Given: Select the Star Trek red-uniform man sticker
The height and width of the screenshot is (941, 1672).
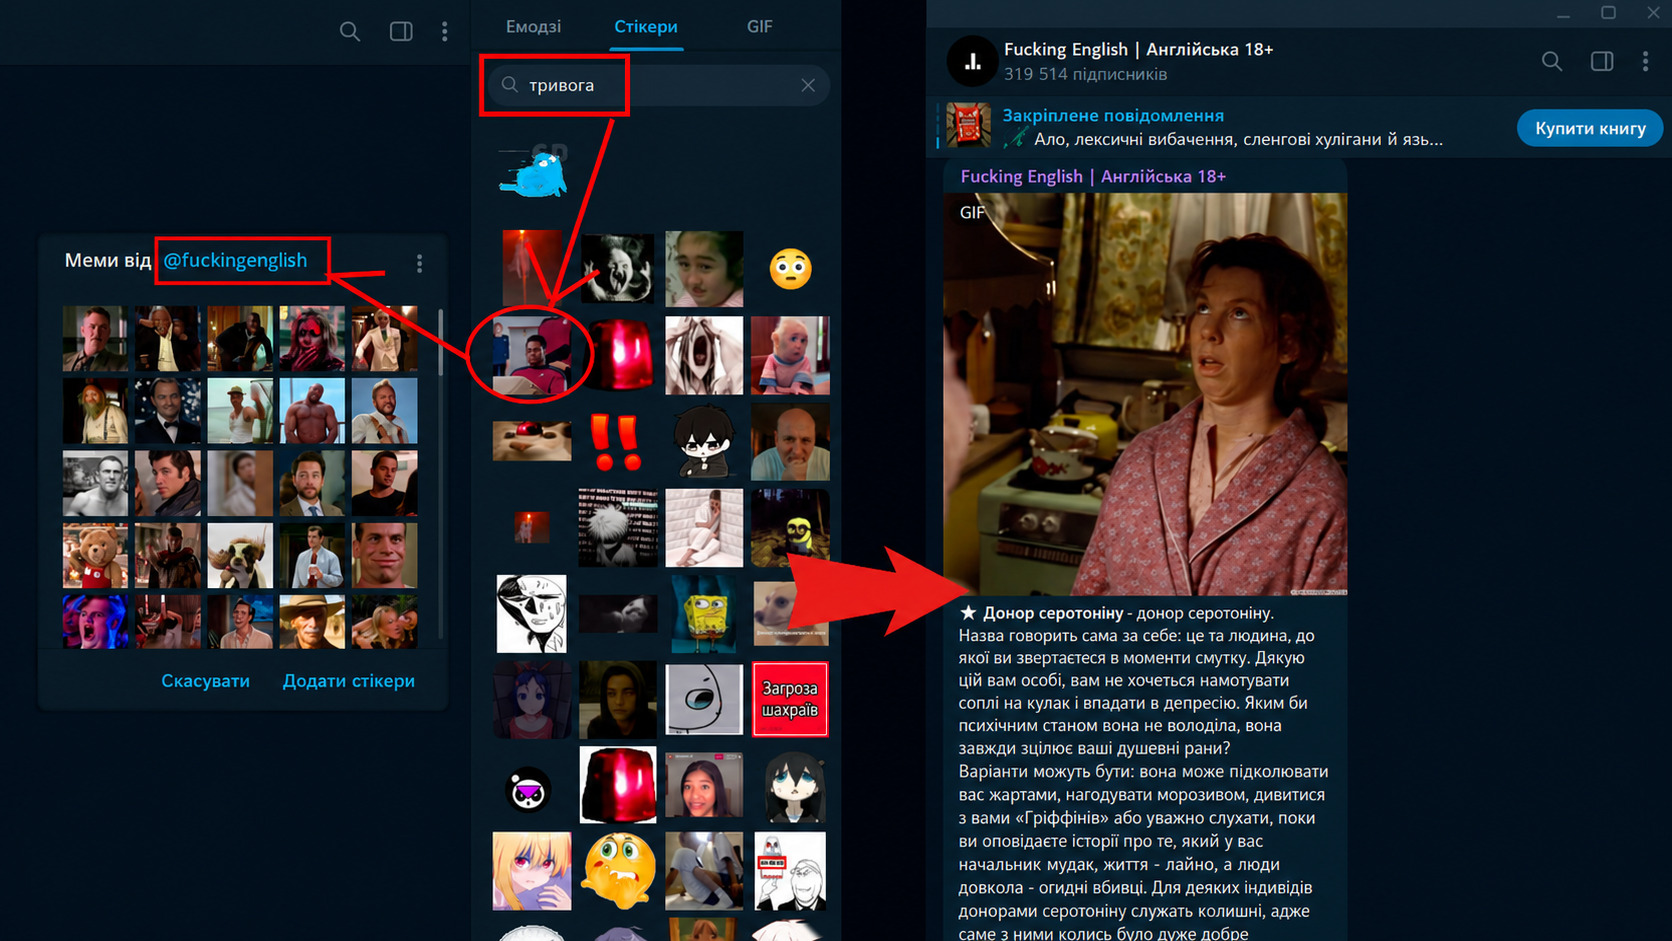Looking at the screenshot, I should click(532, 355).
